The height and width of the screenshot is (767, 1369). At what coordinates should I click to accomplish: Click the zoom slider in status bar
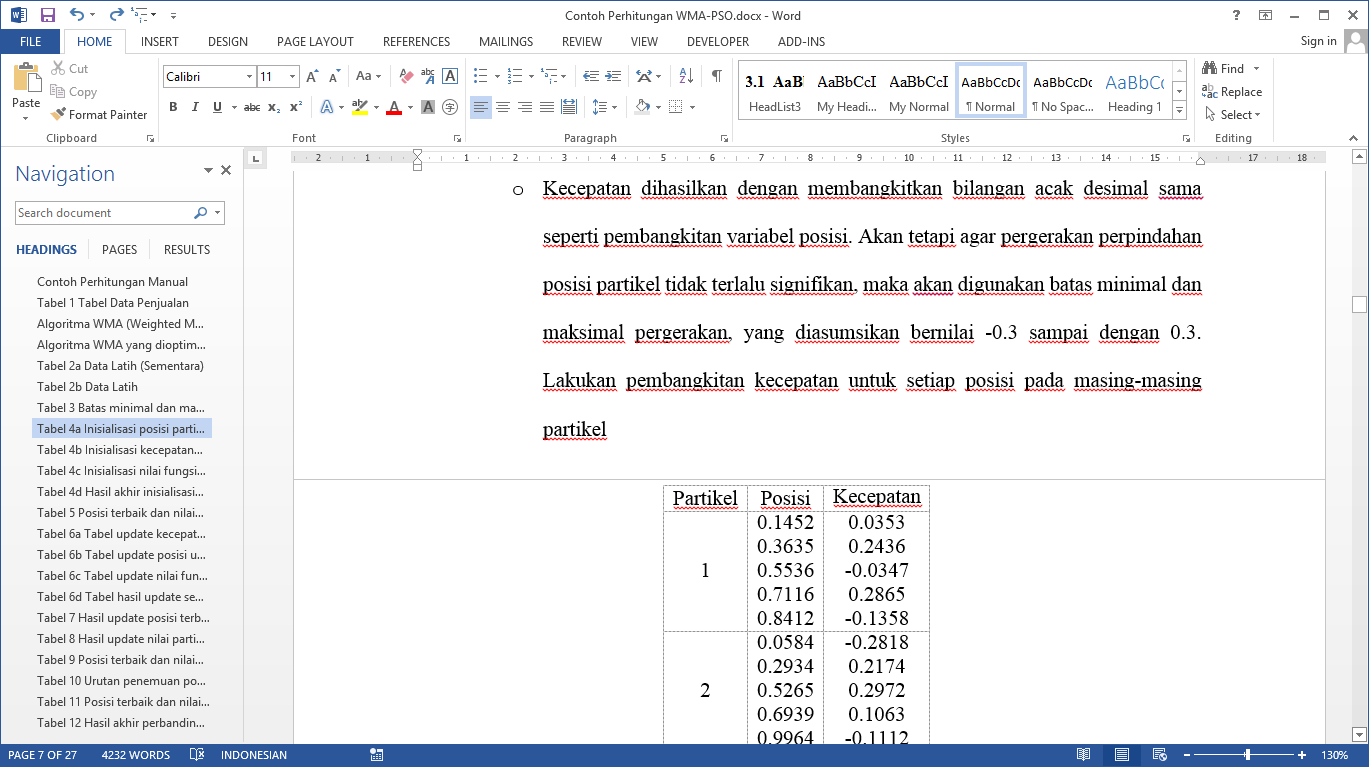coord(1247,755)
